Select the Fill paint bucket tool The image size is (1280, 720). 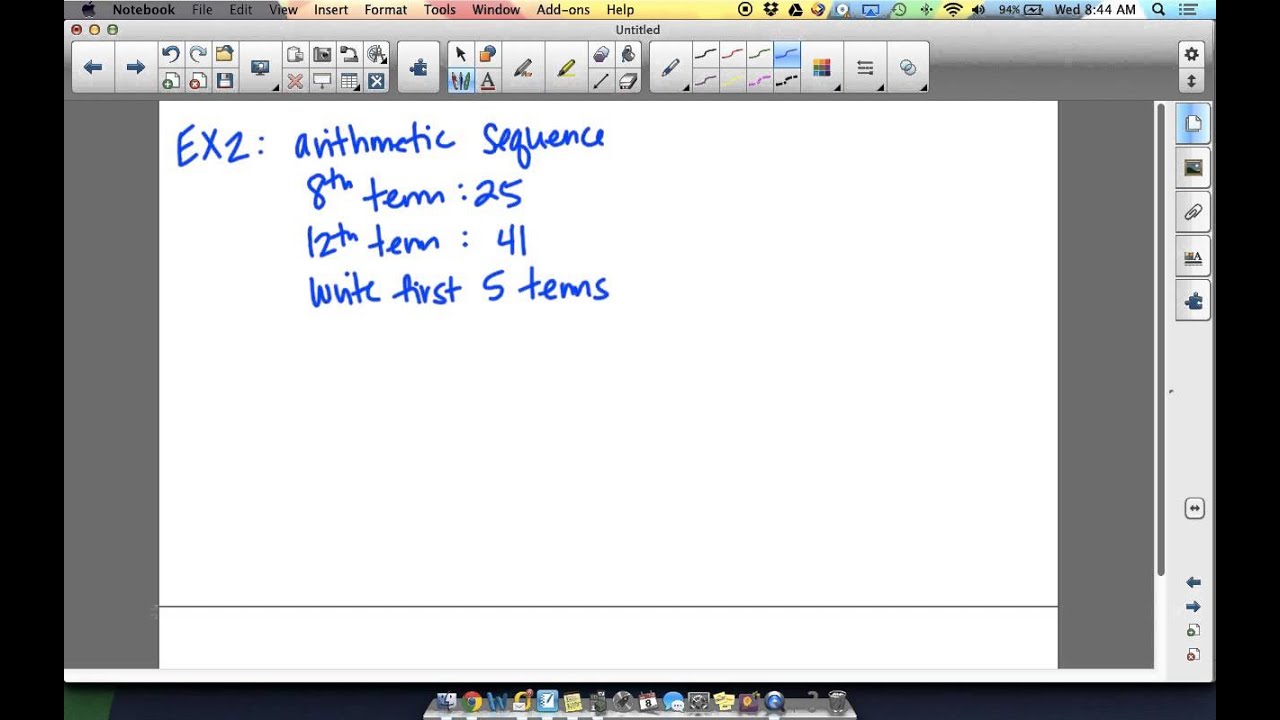tap(628, 54)
